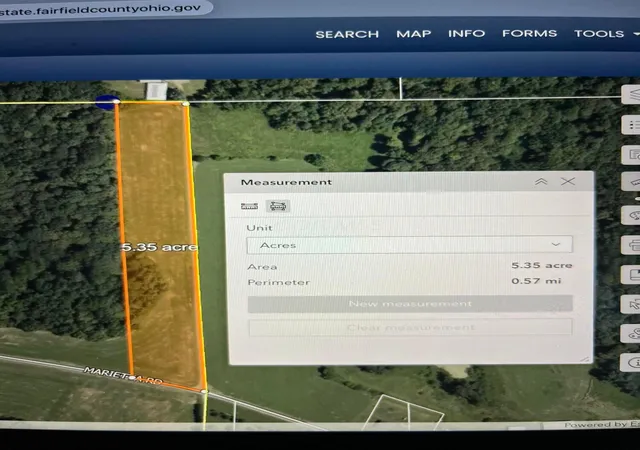Click the print tool in map sidebar
The height and width of the screenshot is (450, 640).
coord(631,245)
